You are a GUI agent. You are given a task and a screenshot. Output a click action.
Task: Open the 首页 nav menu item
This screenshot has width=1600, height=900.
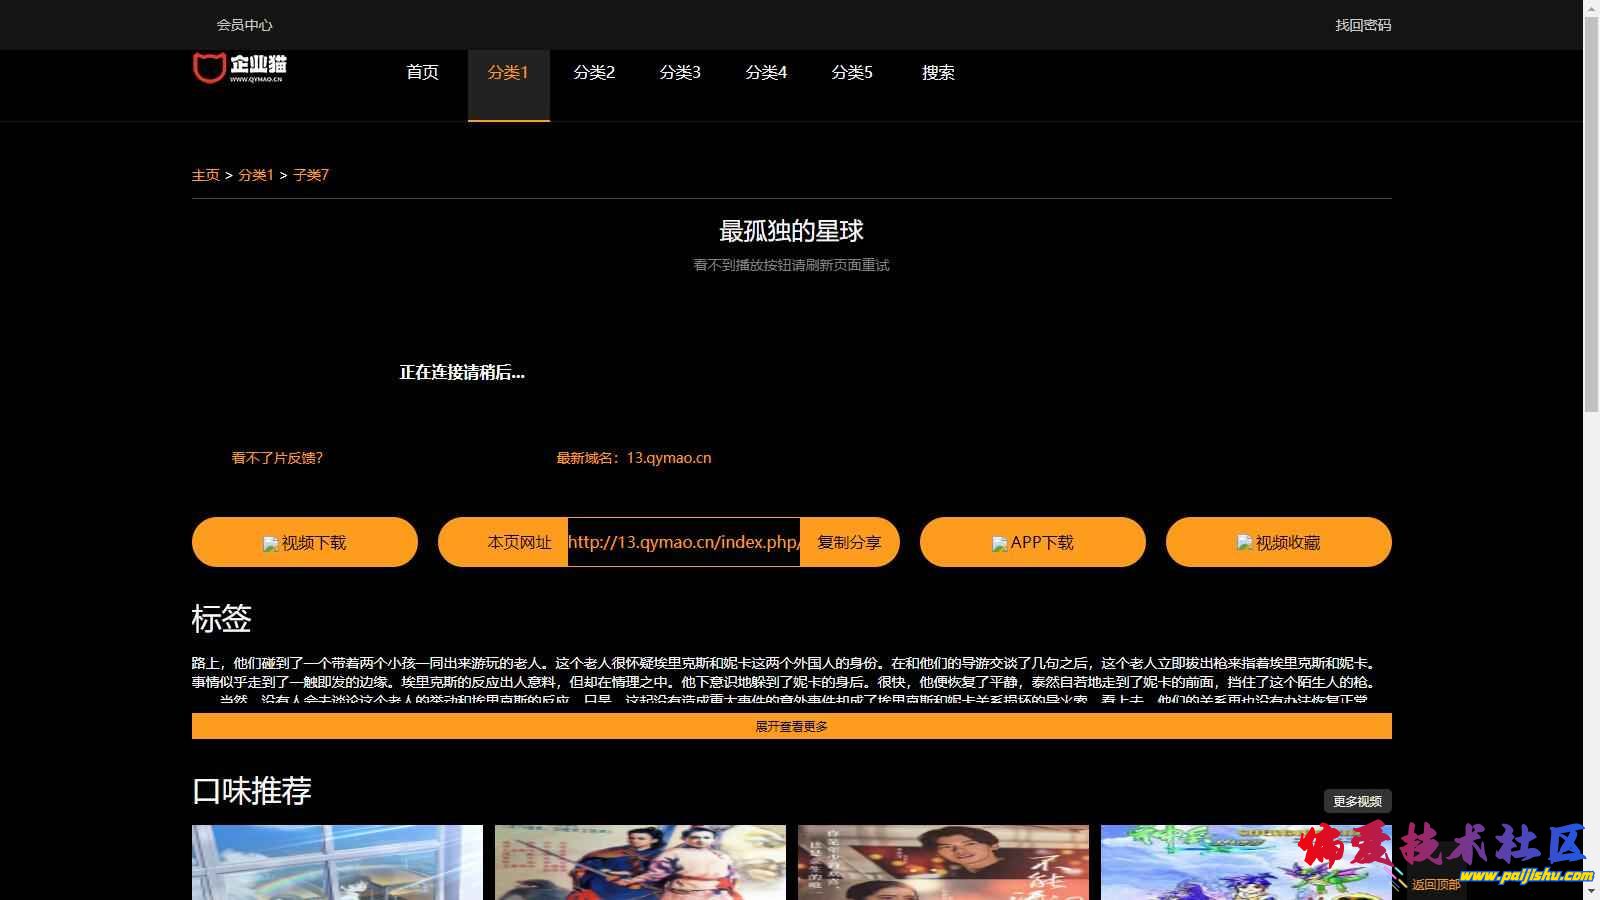tap(422, 72)
